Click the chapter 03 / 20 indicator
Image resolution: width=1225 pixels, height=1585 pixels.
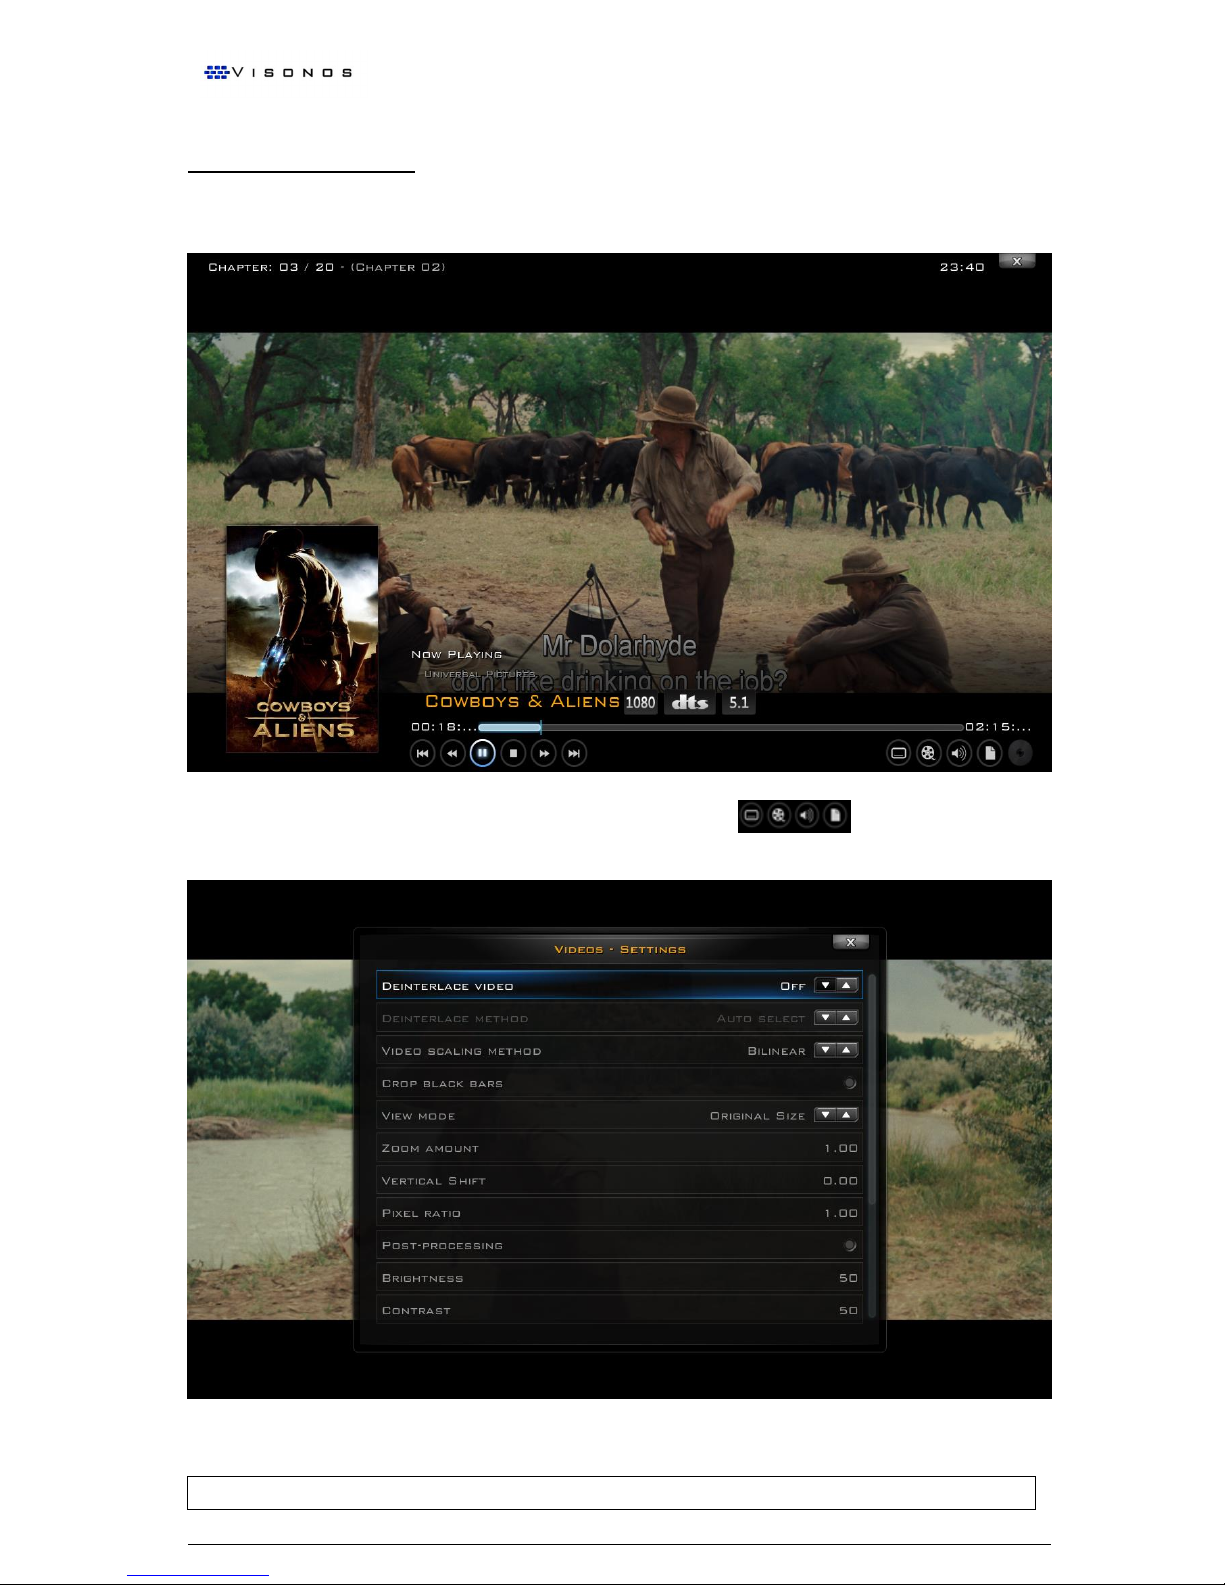[327, 267]
